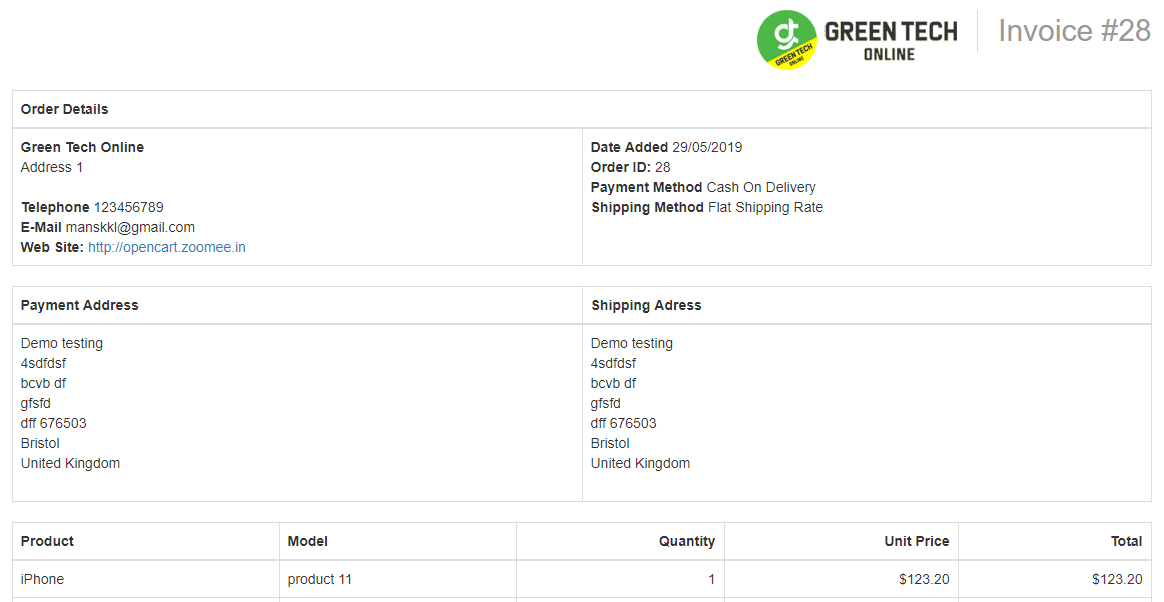Click the manskkl@gmail.com email text
This screenshot has width=1164, height=602.
click(x=130, y=227)
